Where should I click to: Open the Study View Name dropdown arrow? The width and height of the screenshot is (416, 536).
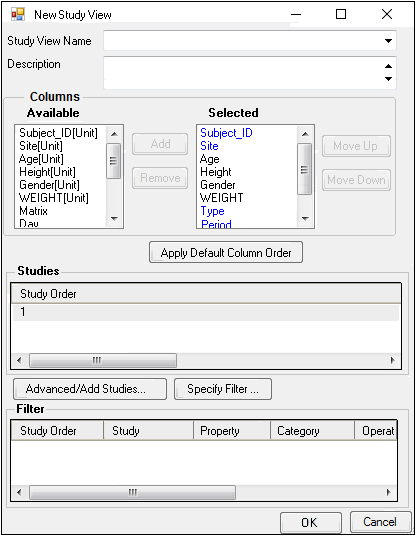388,41
